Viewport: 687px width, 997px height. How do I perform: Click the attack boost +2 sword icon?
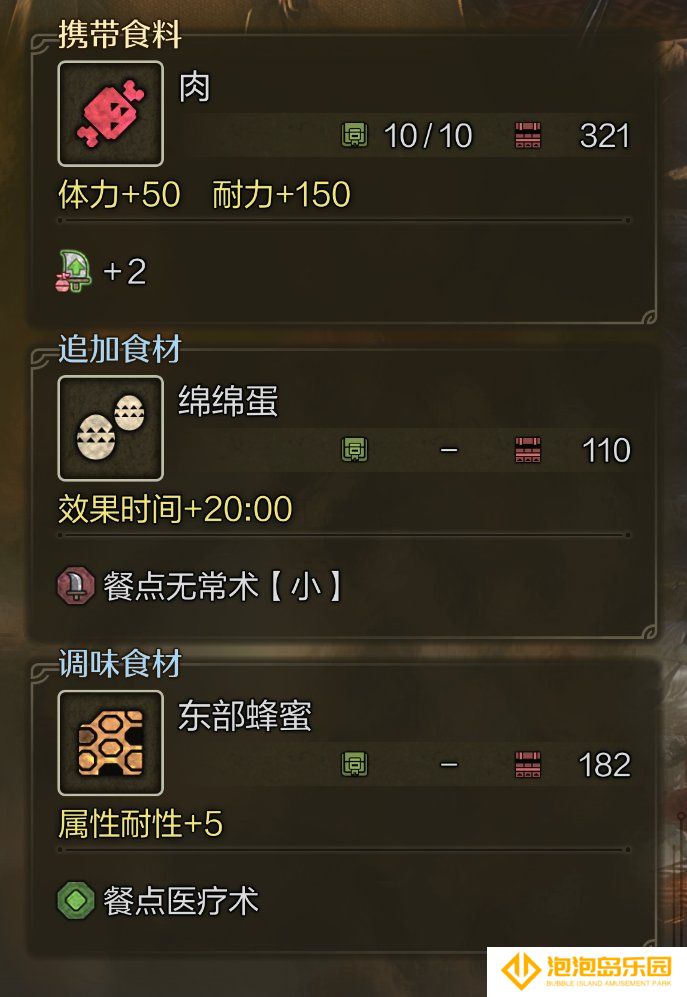pyautogui.click(x=73, y=272)
